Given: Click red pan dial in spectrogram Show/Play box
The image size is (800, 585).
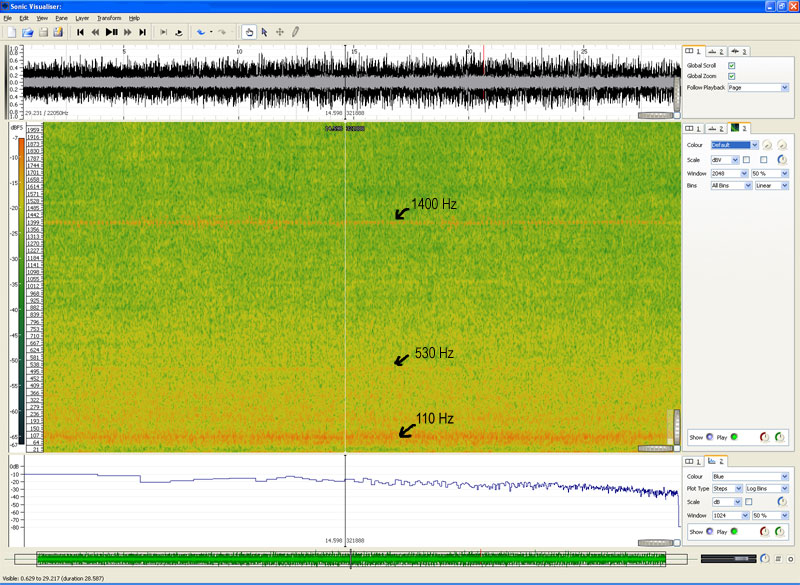Looking at the screenshot, I should 764,437.
